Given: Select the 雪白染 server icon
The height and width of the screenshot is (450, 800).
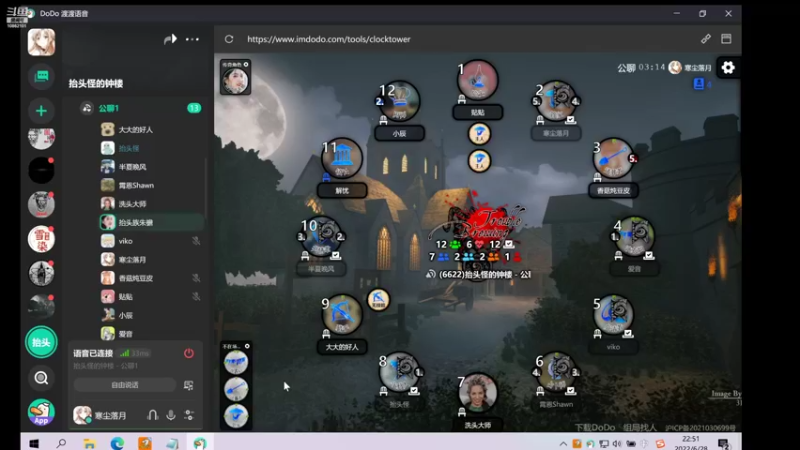Looking at the screenshot, I should 41,239.
